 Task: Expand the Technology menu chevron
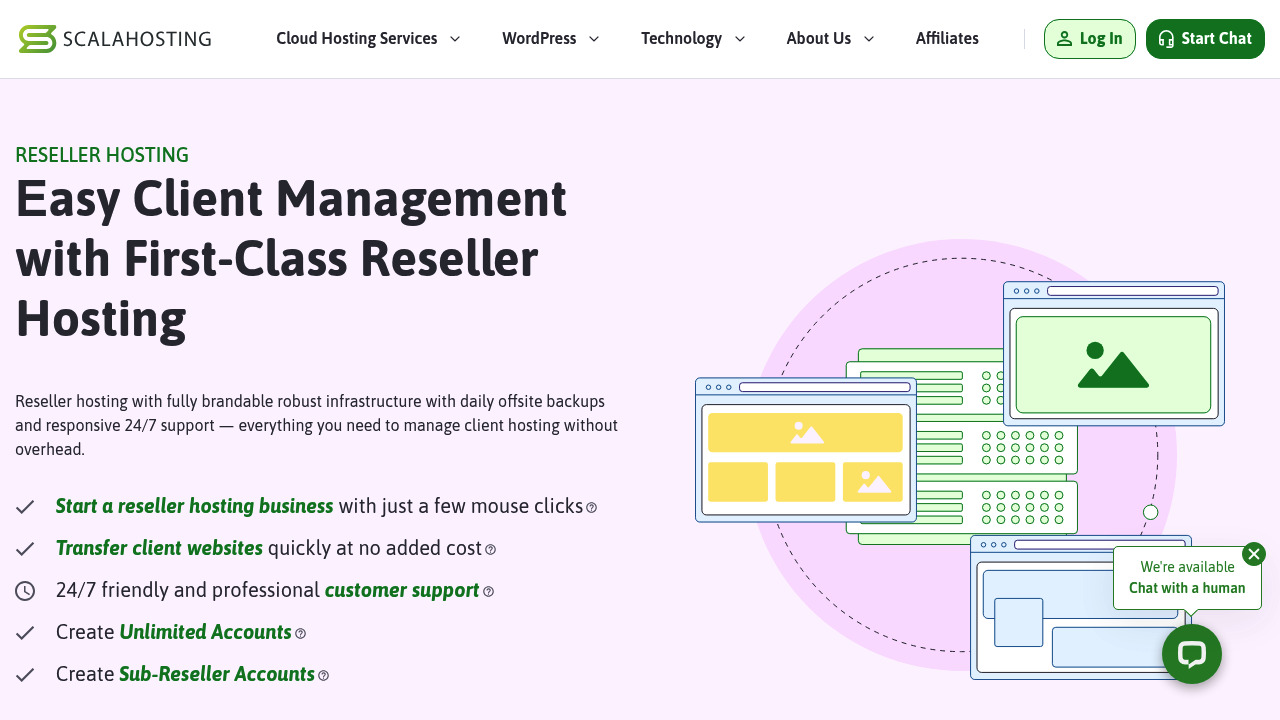click(x=739, y=39)
